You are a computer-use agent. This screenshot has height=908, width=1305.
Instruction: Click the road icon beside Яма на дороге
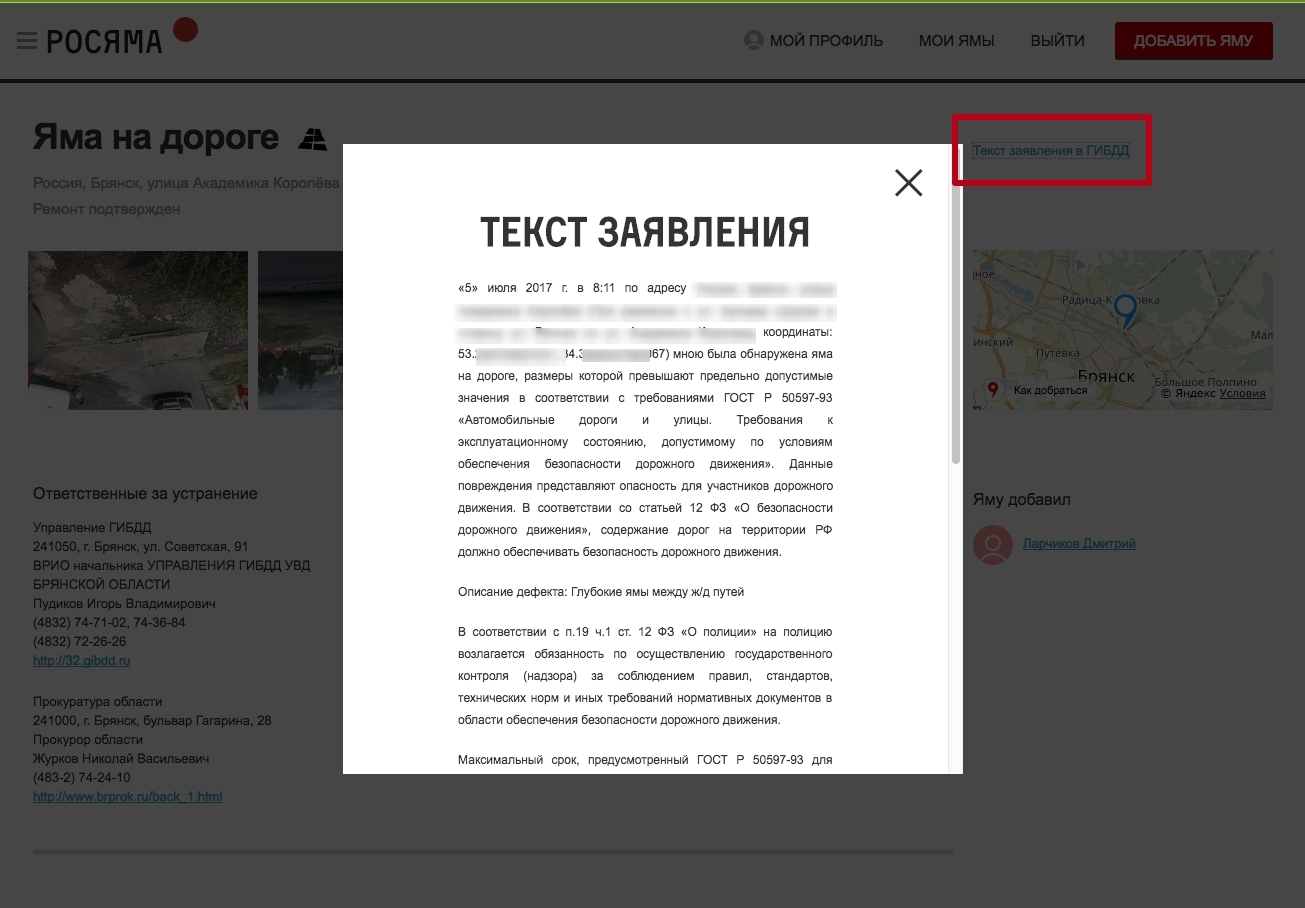pos(313,140)
